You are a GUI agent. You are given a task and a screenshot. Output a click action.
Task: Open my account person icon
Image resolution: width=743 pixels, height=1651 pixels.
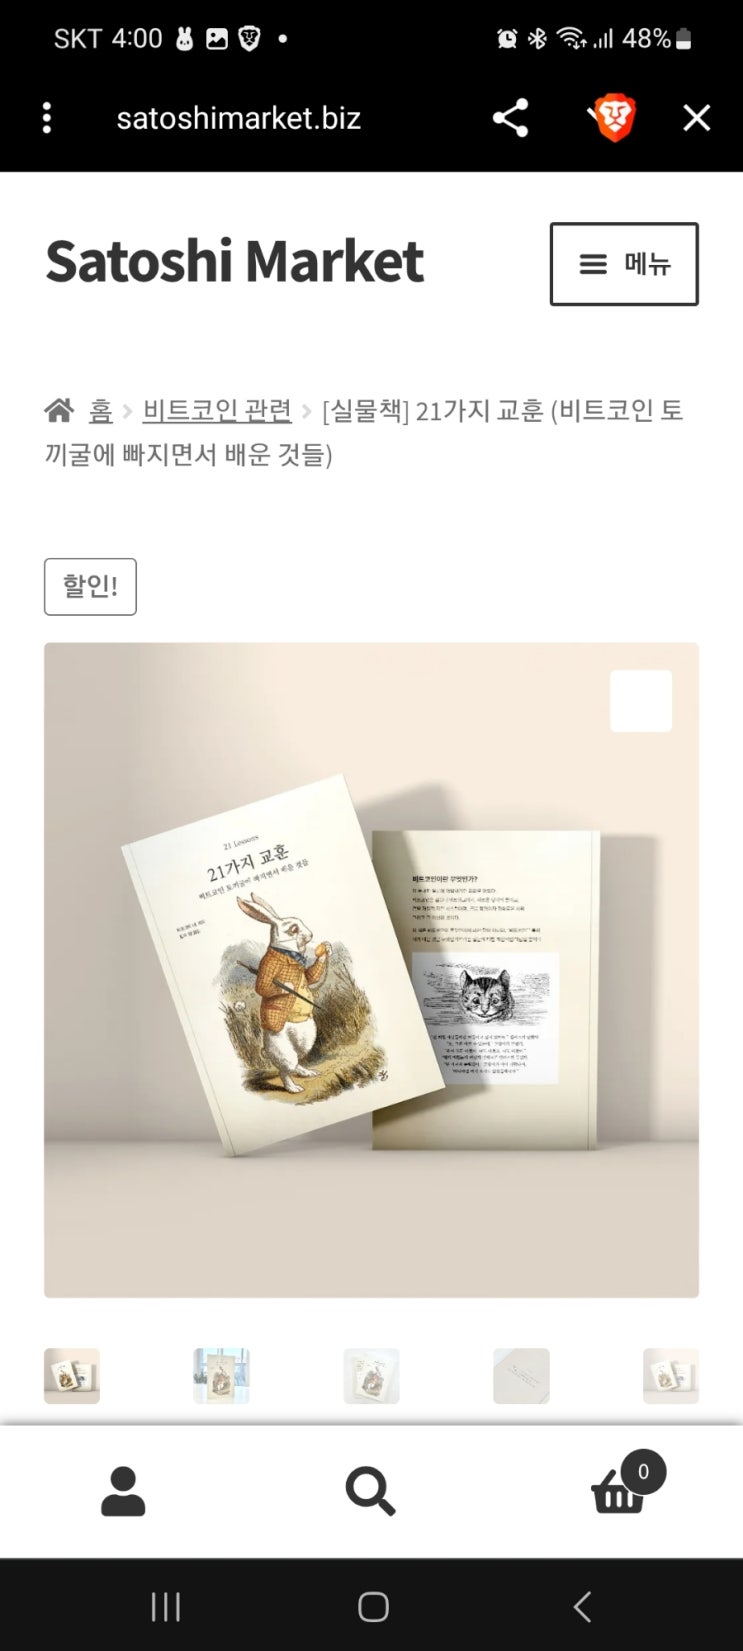(123, 1492)
